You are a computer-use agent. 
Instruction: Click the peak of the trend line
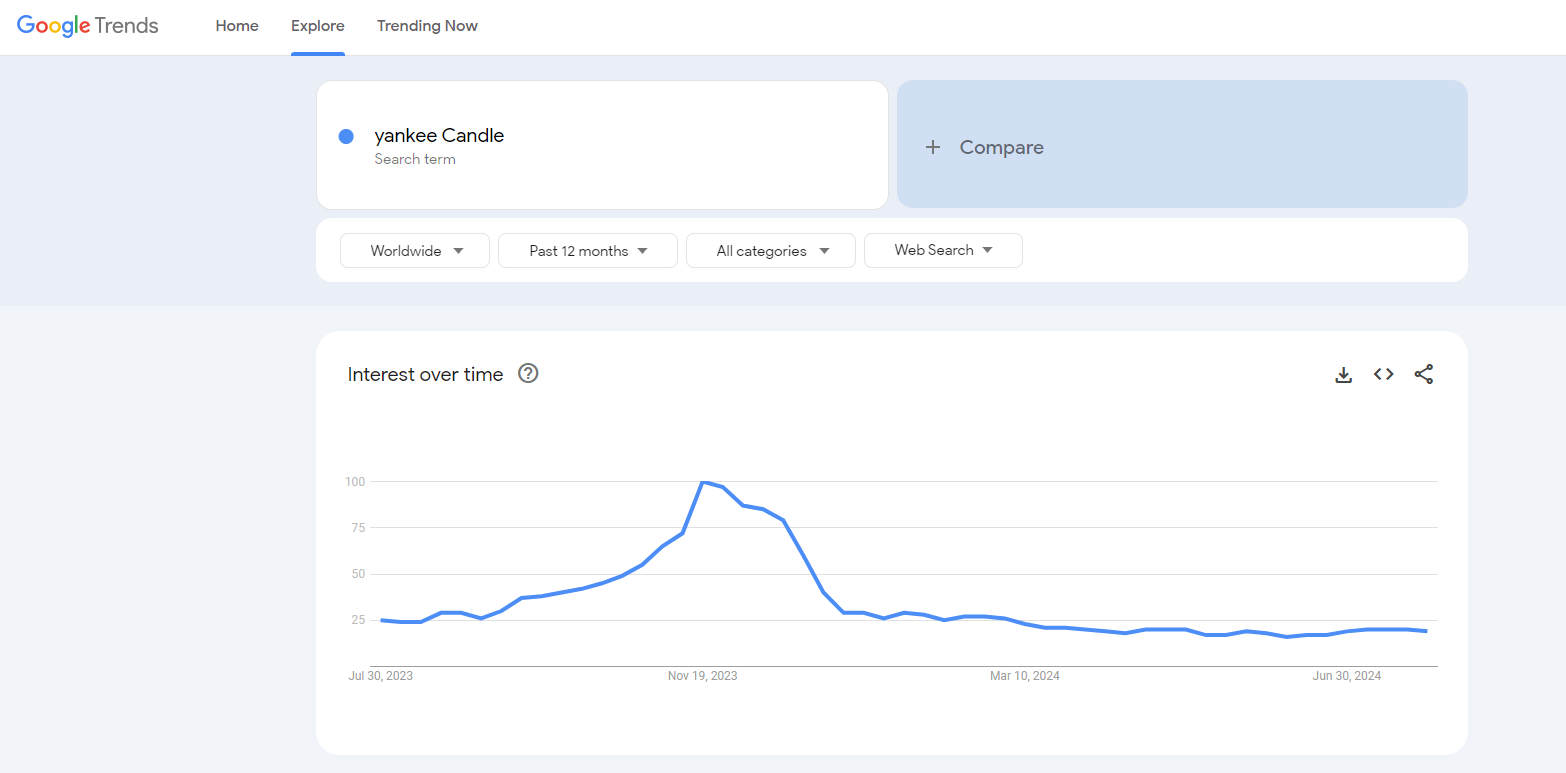pos(704,482)
